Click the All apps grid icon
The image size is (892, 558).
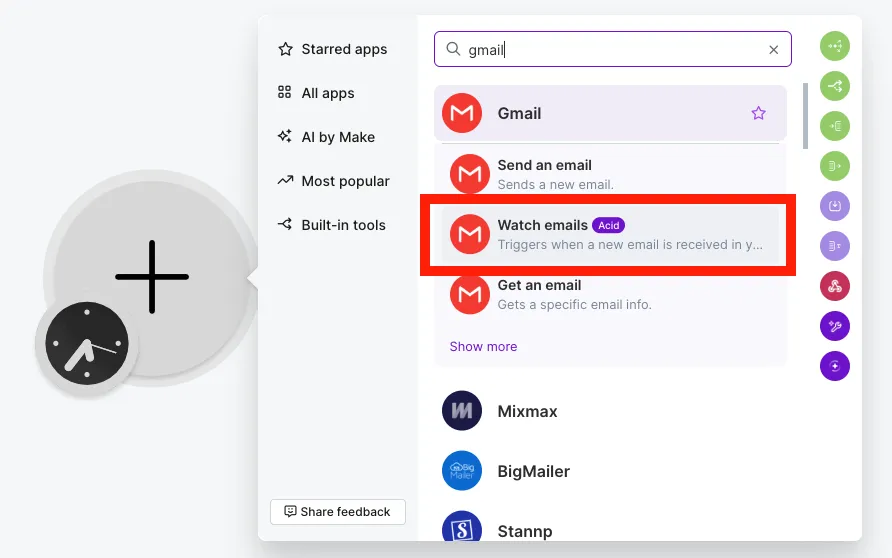pyautogui.click(x=284, y=92)
